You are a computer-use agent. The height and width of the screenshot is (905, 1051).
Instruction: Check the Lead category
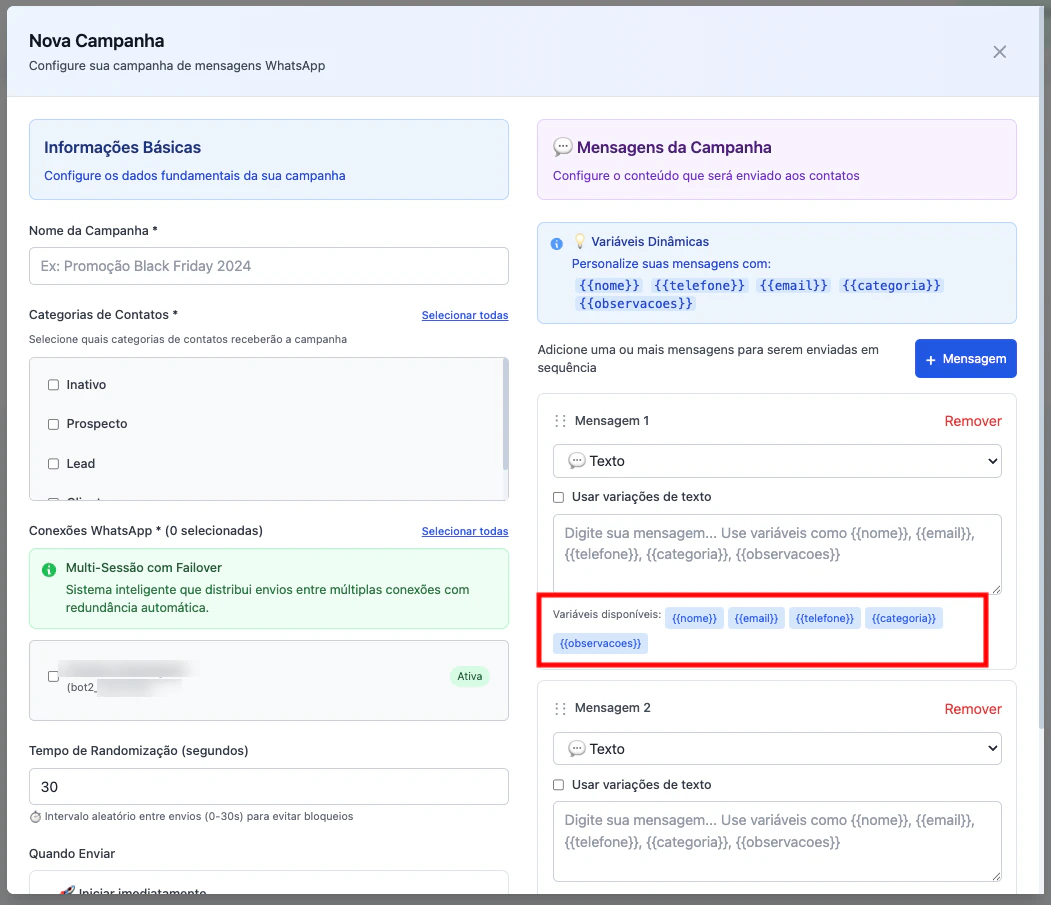coord(54,464)
